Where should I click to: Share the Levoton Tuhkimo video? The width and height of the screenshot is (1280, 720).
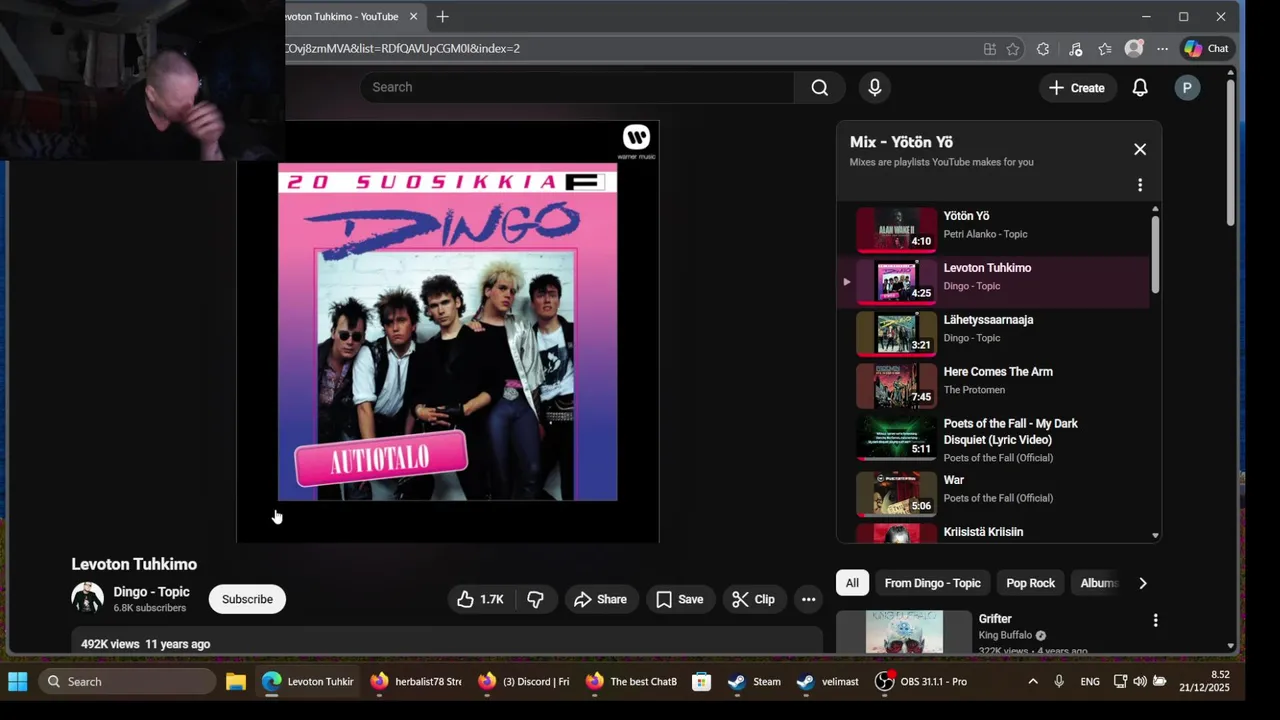click(601, 599)
